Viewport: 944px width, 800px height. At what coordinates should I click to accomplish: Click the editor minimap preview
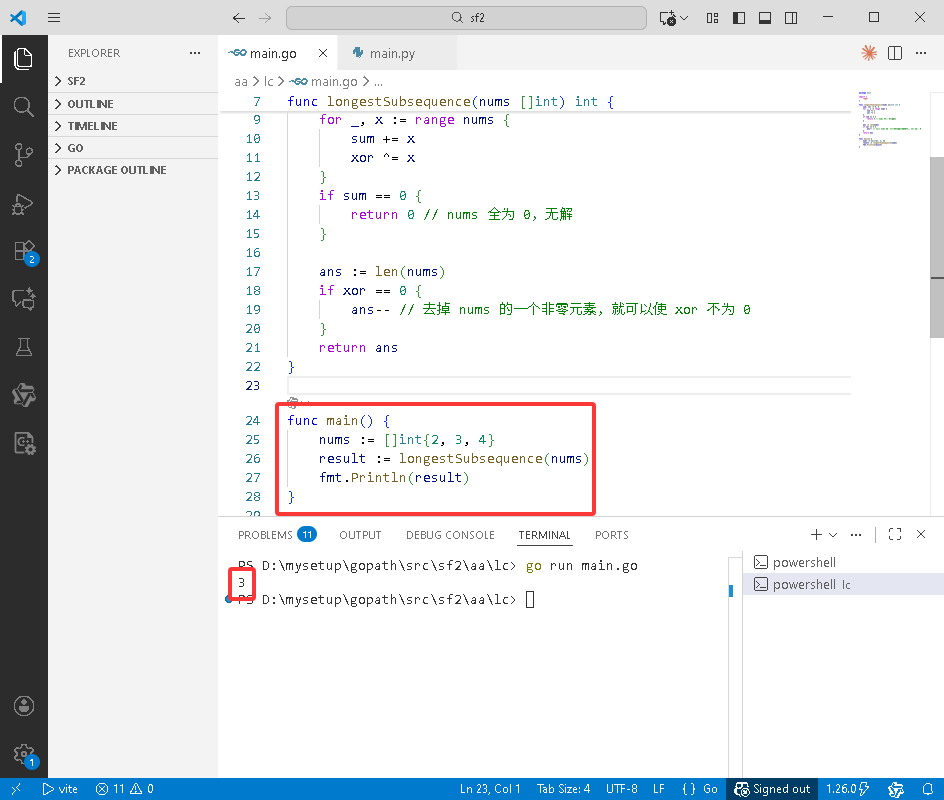[x=889, y=119]
